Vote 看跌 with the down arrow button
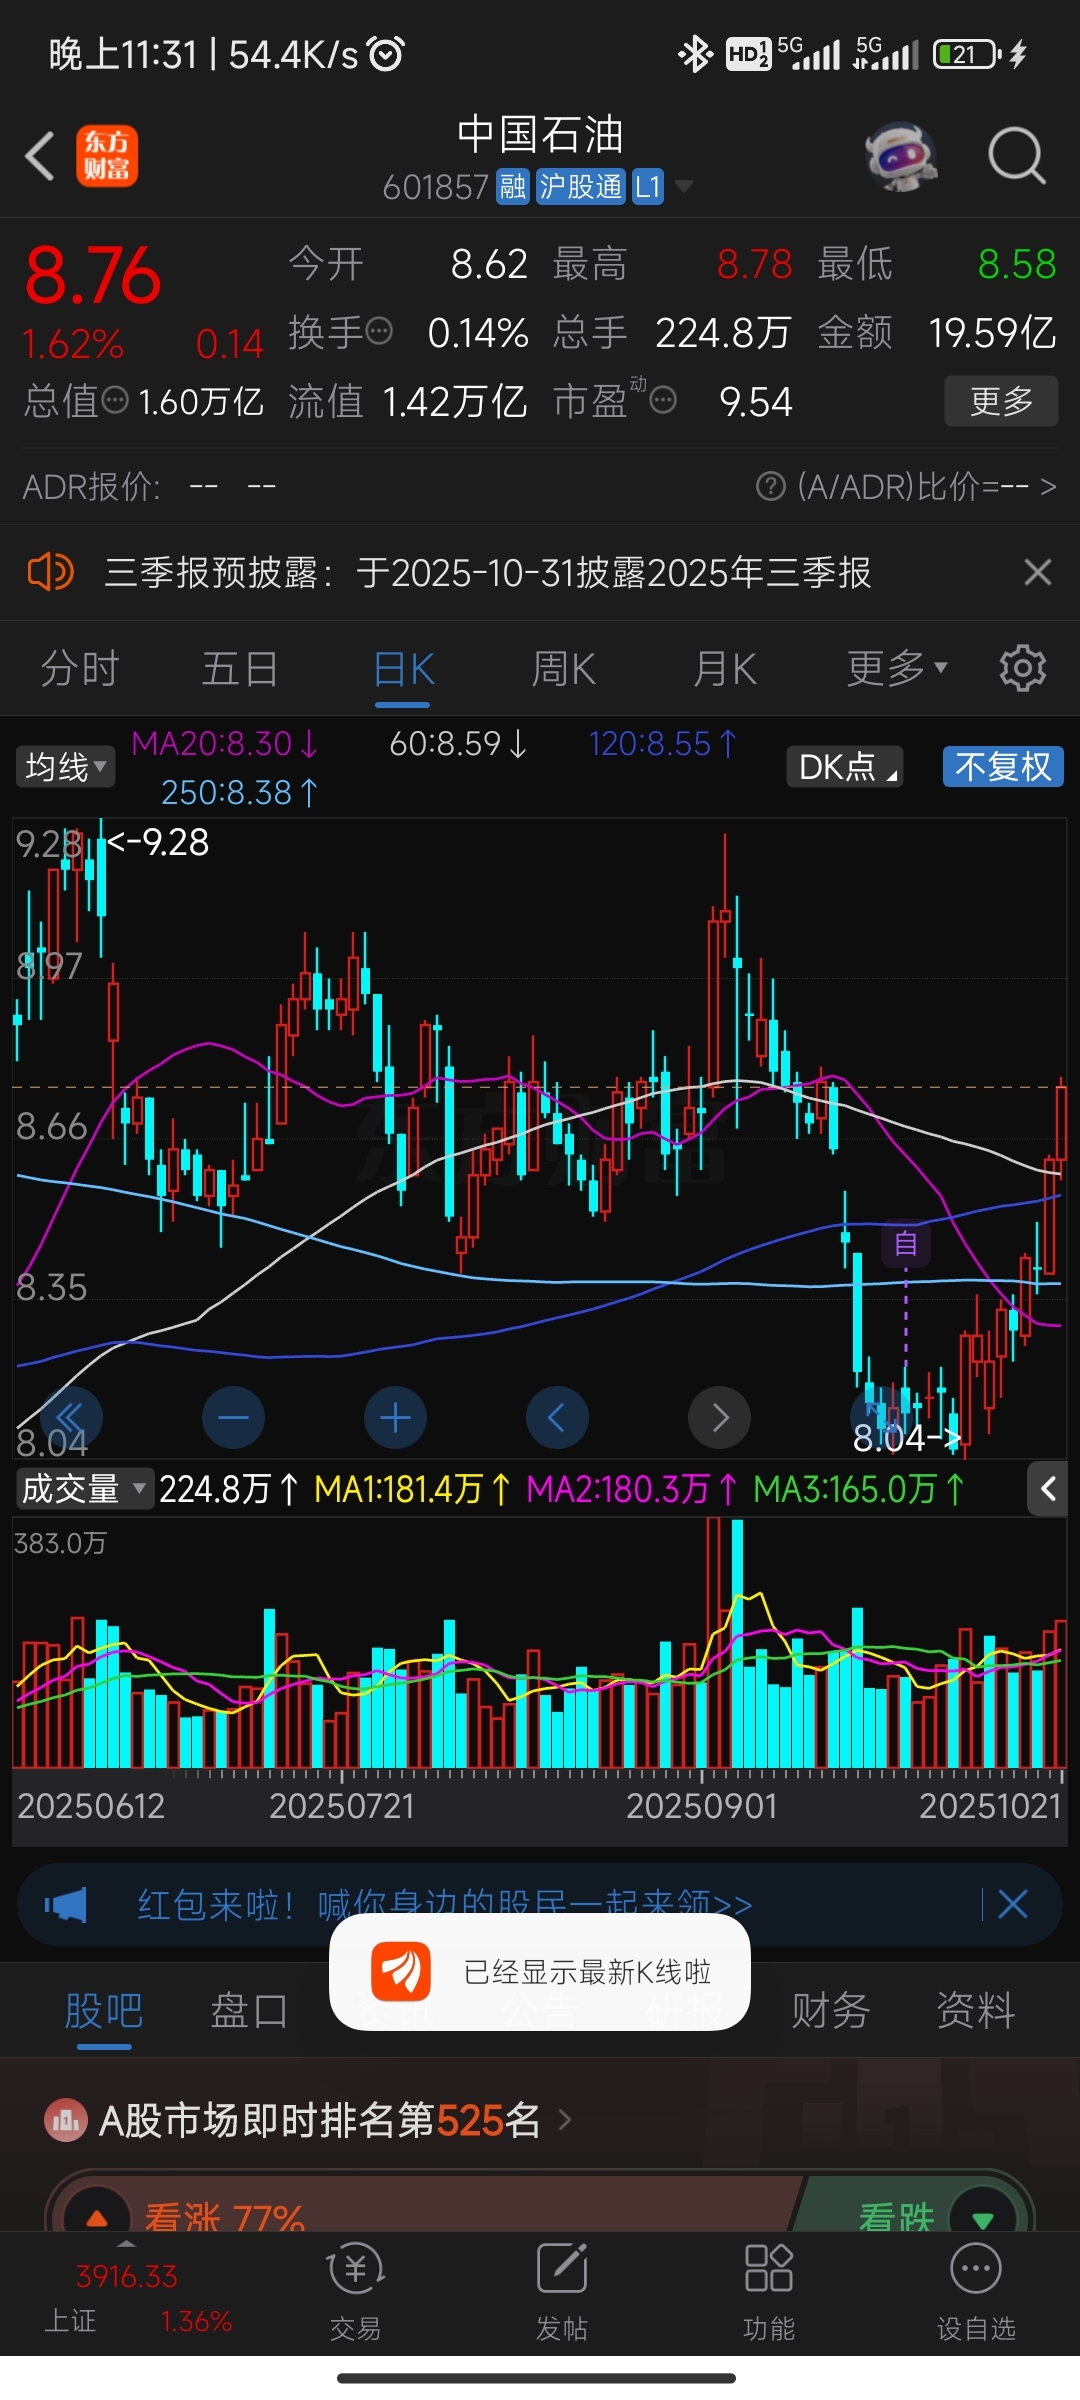Viewport: 1080px width, 2400px height. pyautogui.click(x=983, y=2212)
